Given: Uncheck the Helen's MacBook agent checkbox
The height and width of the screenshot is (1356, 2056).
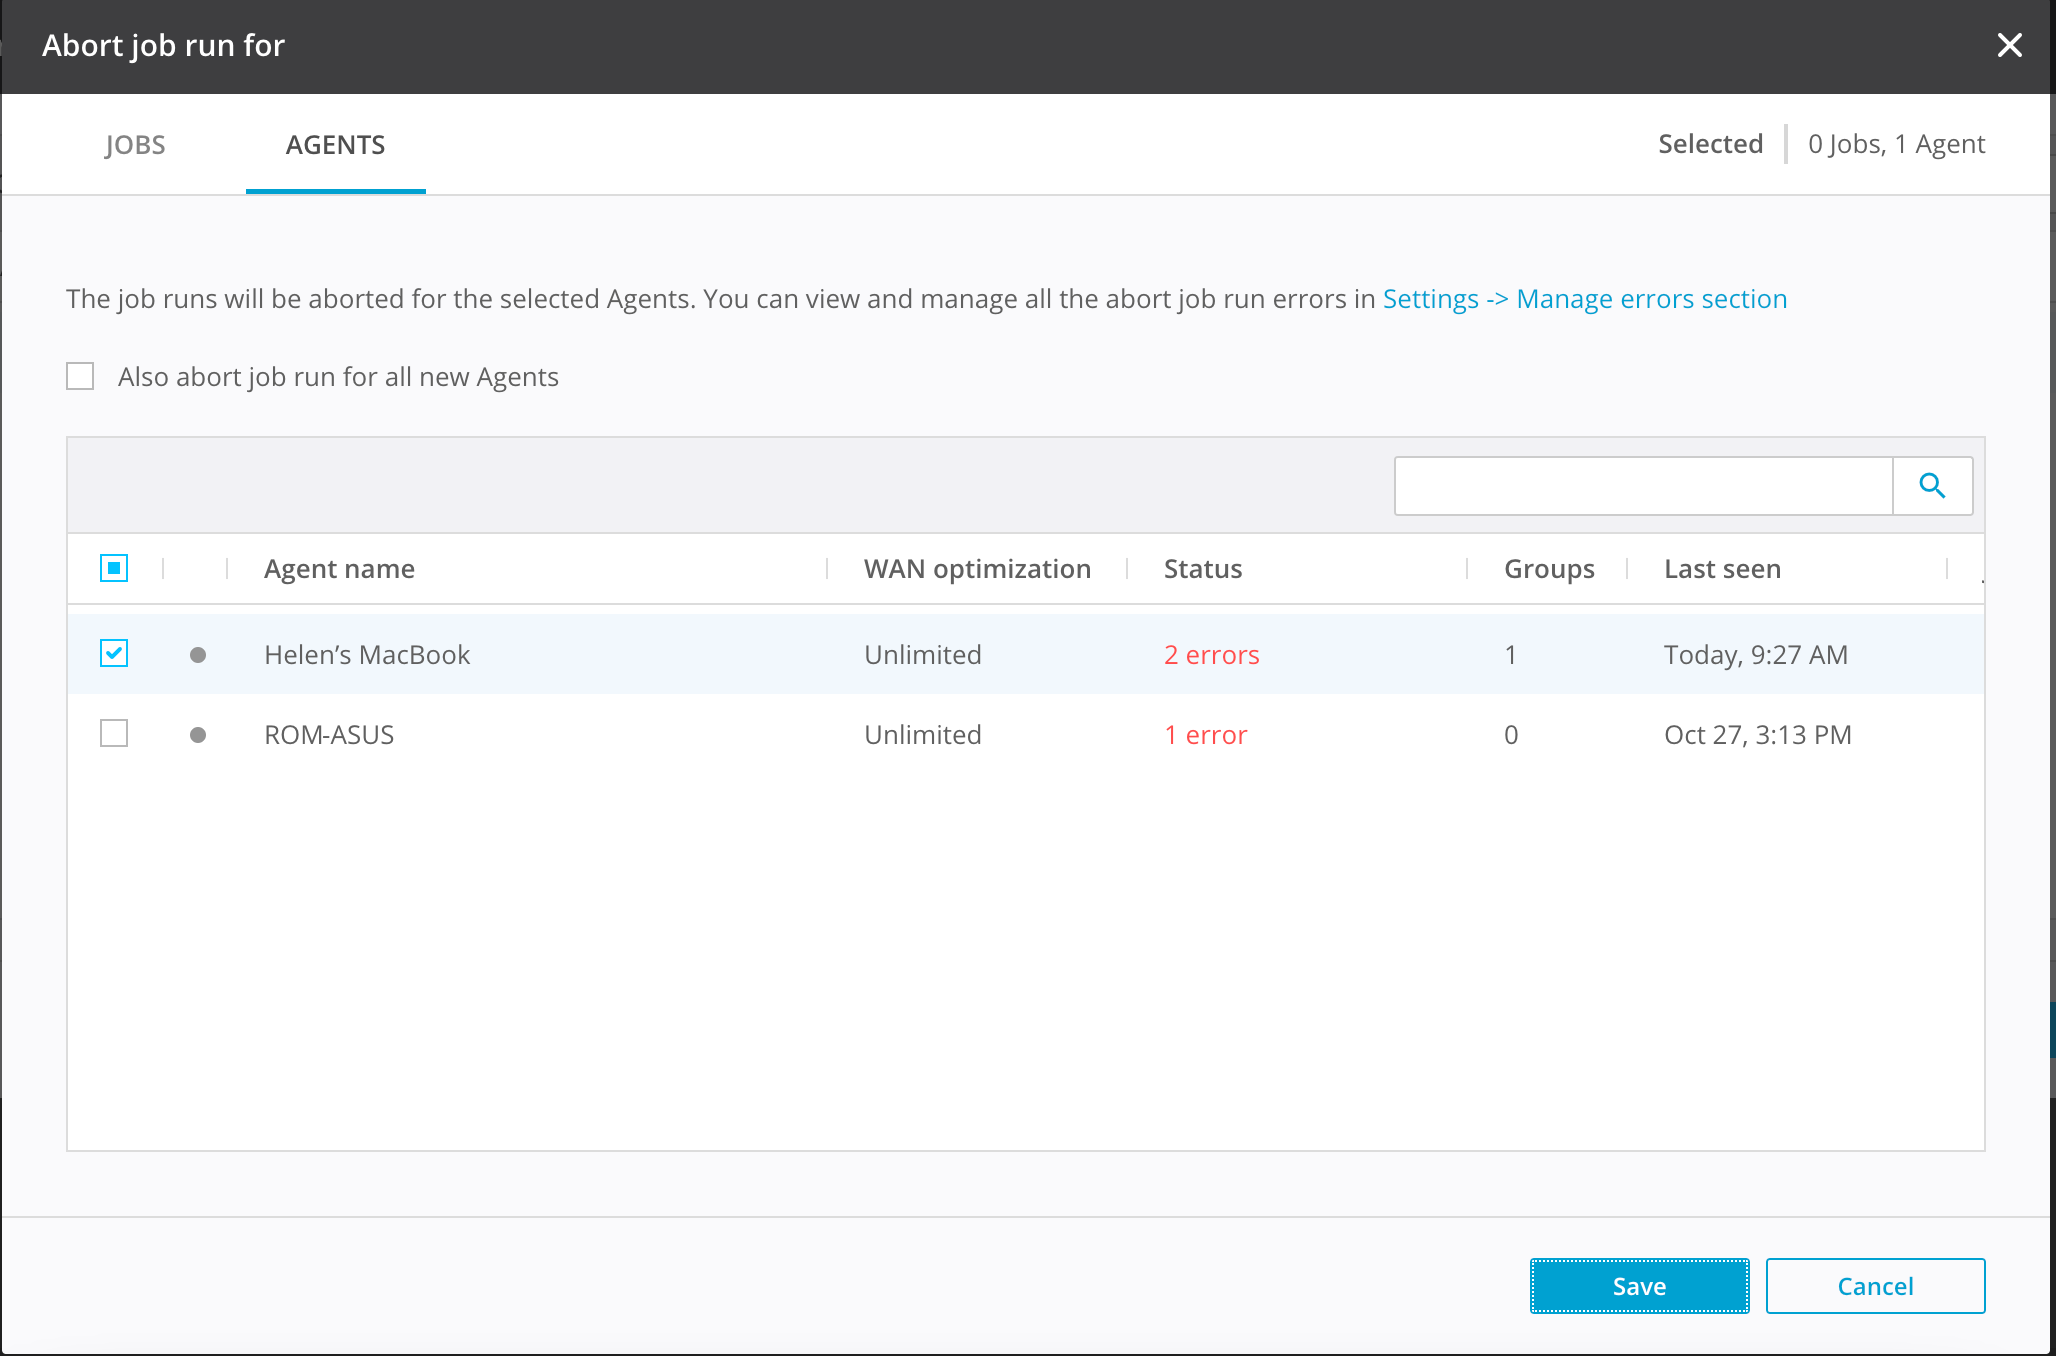Looking at the screenshot, I should (114, 654).
